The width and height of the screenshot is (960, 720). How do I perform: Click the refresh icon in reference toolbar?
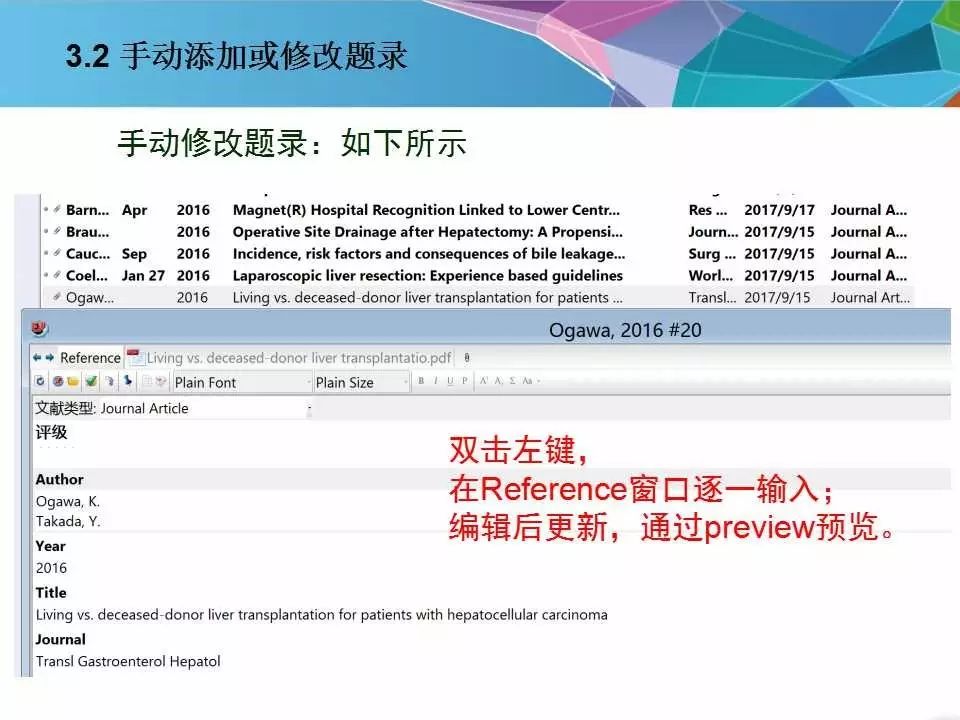pyautogui.click(x=40, y=381)
